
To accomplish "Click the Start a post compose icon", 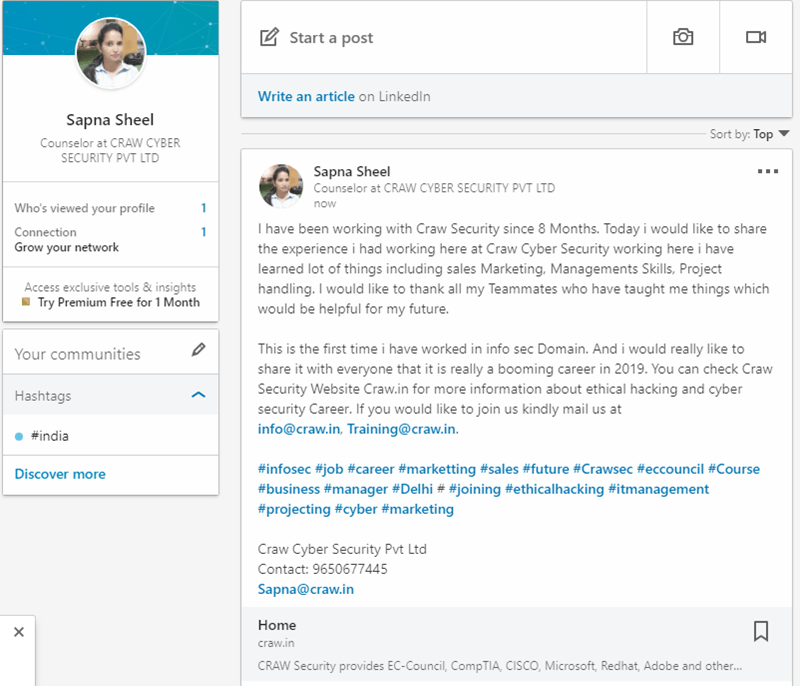I will [269, 37].
